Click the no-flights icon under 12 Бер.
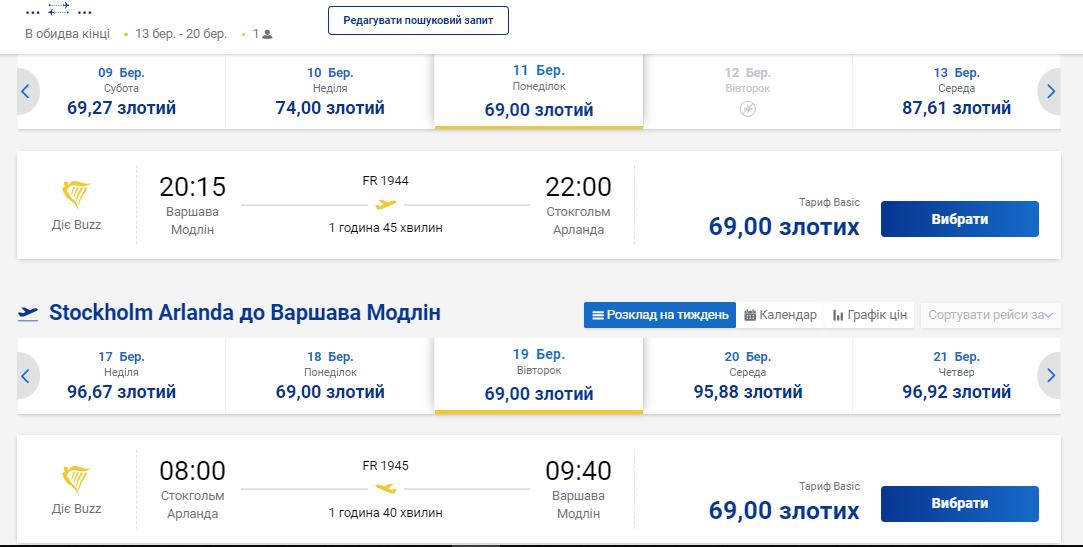1083x547 pixels. (x=747, y=108)
